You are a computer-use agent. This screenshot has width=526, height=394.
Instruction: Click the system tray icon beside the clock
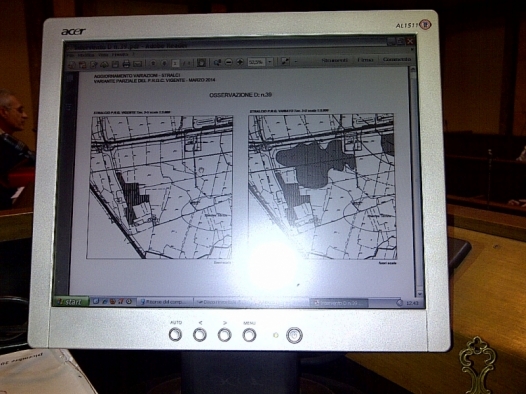tap(400, 303)
